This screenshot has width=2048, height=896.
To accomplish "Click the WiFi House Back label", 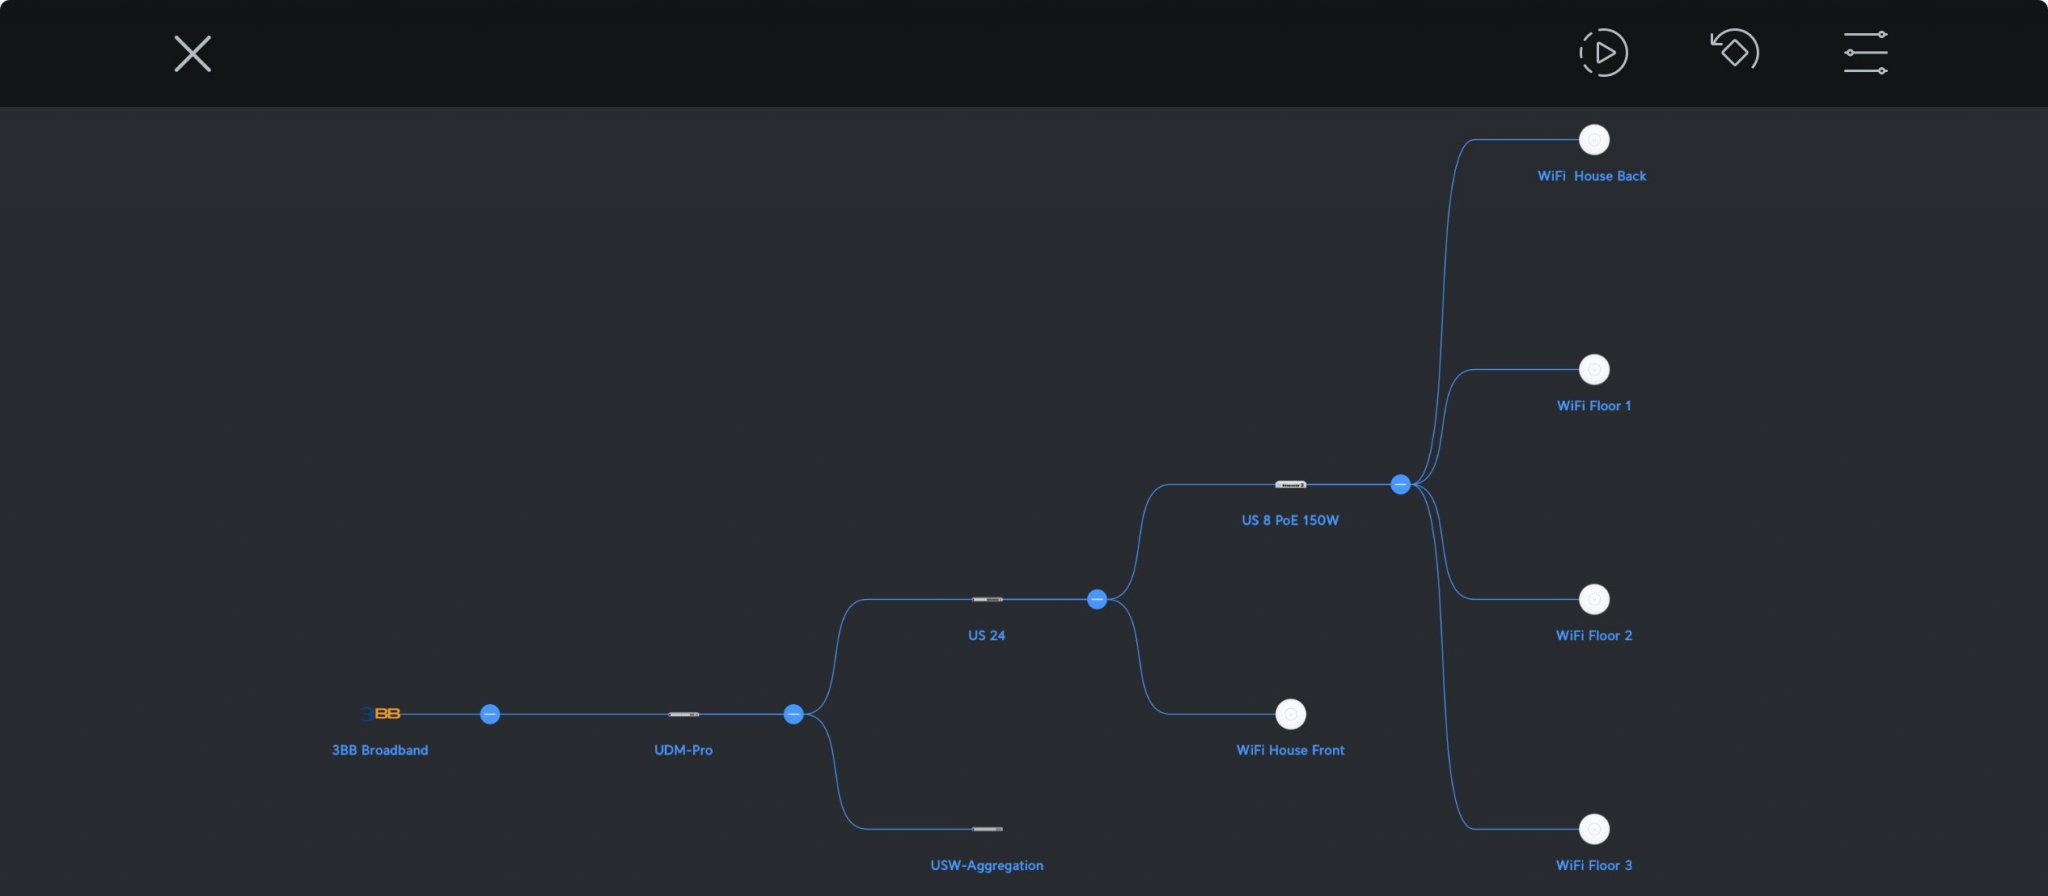I will coord(1592,176).
